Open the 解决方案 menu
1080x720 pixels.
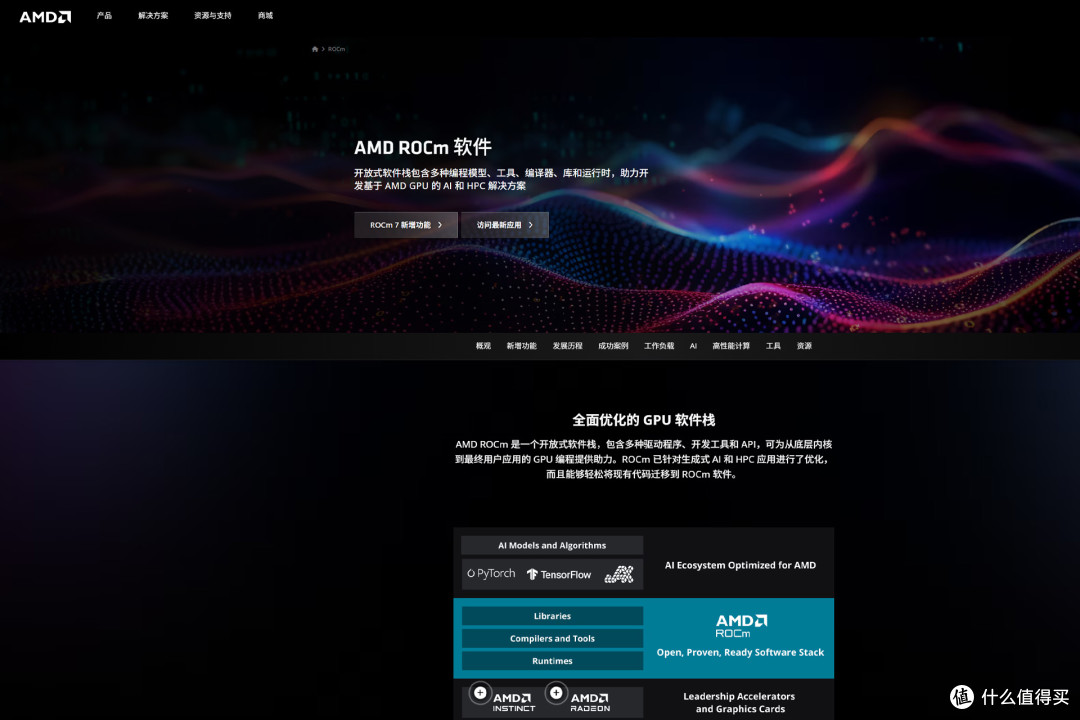[x=153, y=15]
